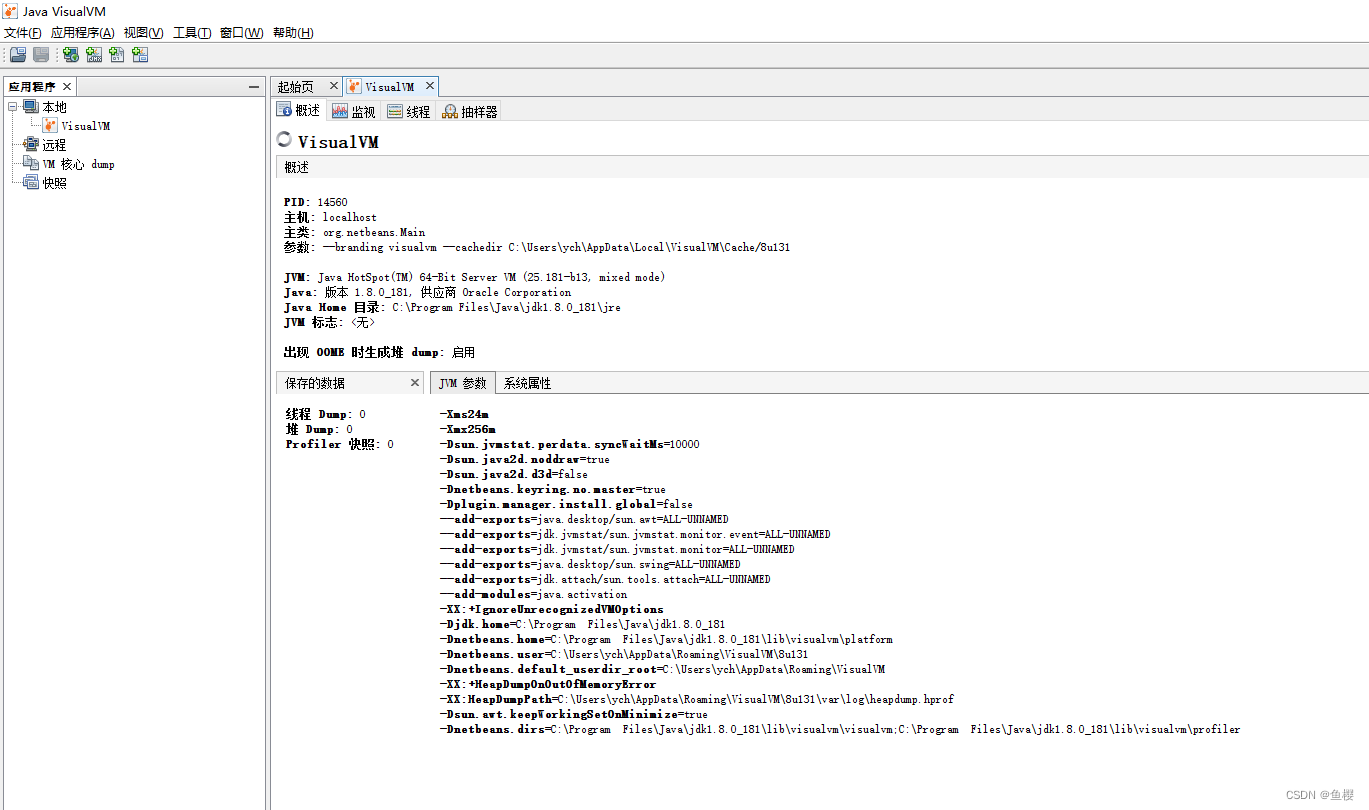
Task: Click the Java VisualVM title bar icon
Action: [x=11, y=11]
